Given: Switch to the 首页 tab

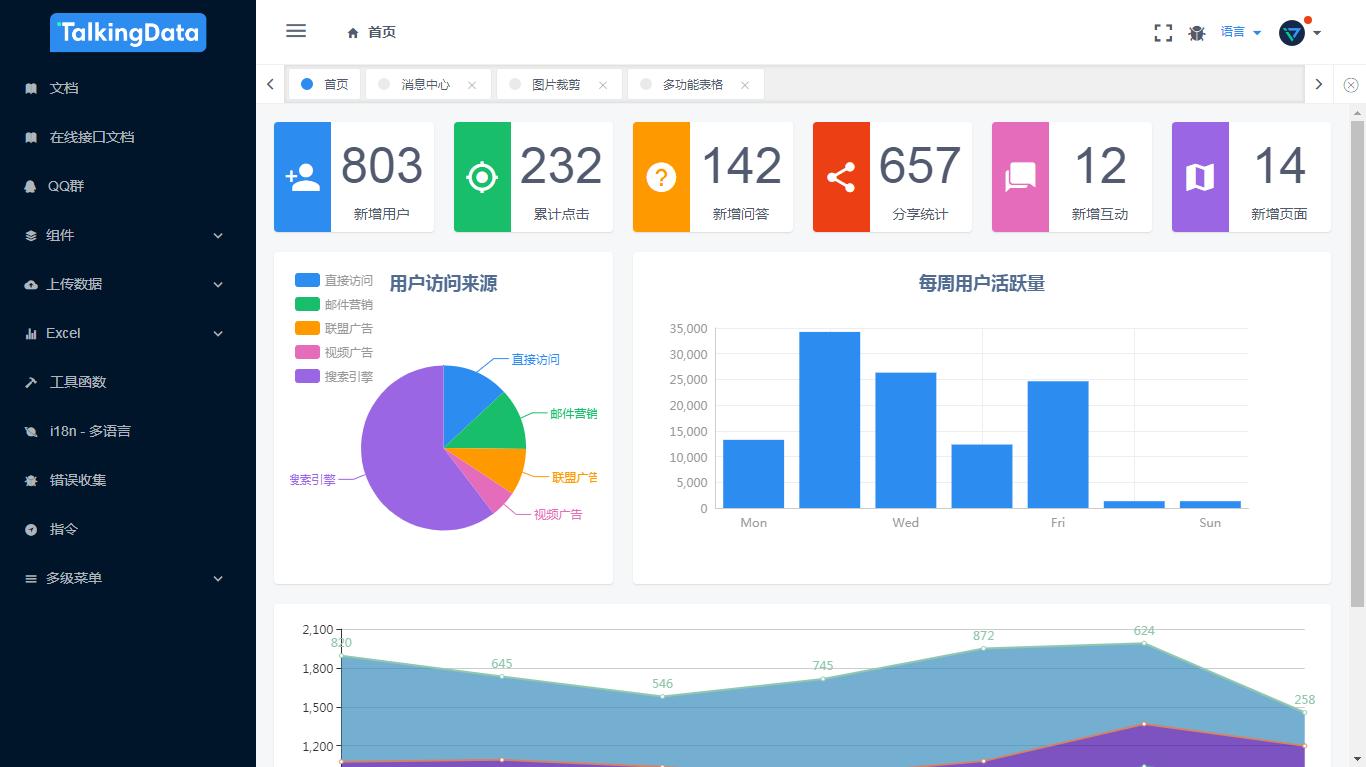Looking at the screenshot, I should pos(325,84).
